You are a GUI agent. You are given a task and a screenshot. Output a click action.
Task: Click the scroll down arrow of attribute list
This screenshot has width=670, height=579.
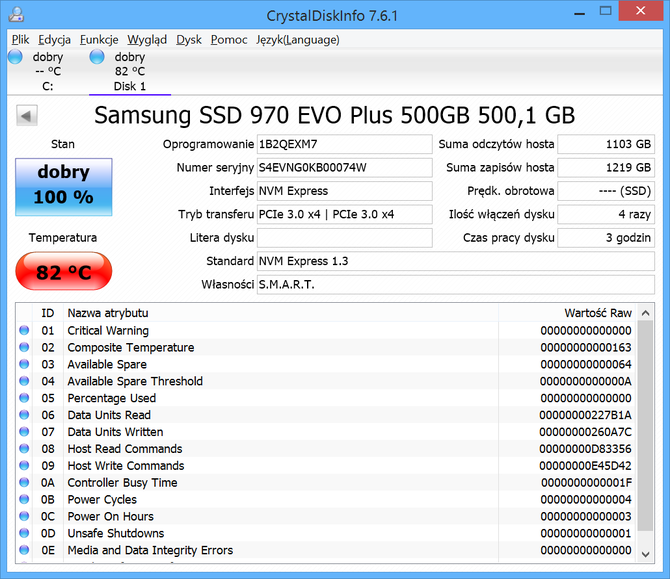(x=646, y=554)
